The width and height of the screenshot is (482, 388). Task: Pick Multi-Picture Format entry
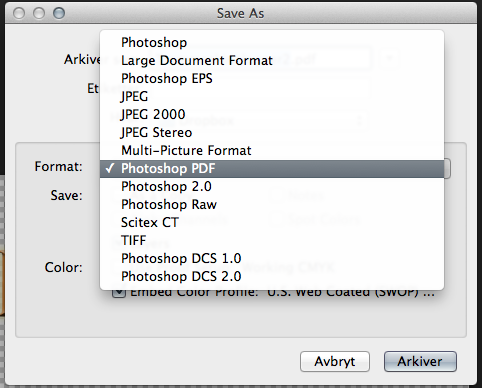click(272, 150)
